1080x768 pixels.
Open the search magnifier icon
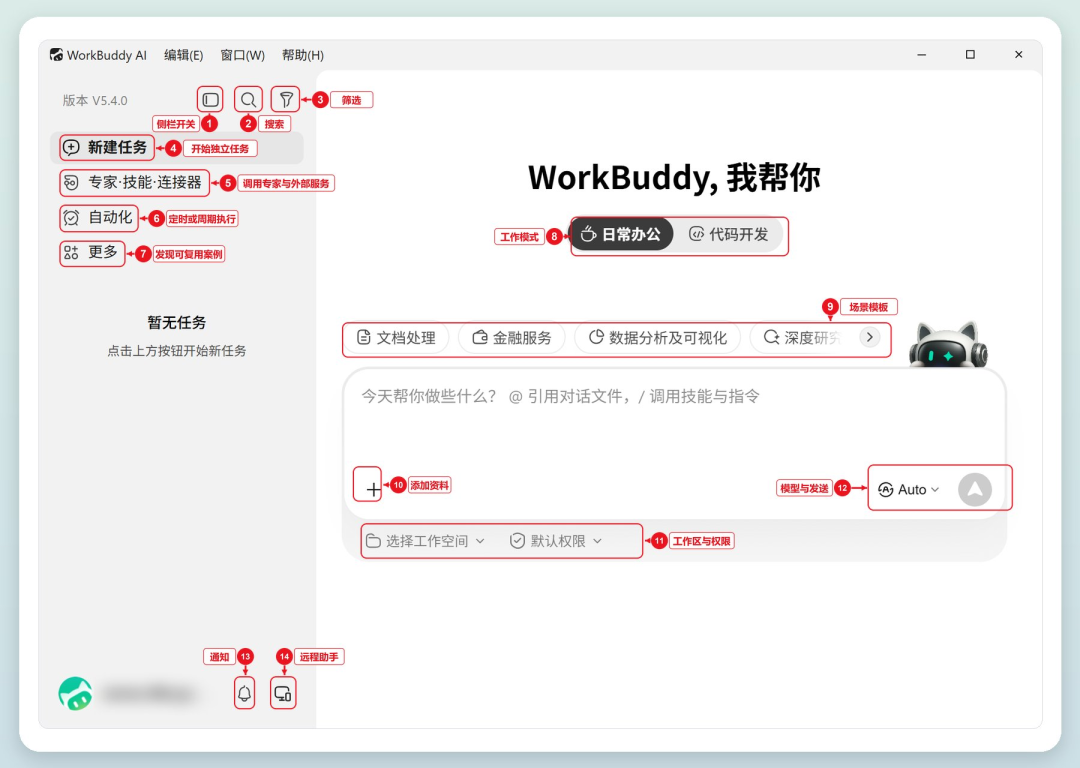248,100
